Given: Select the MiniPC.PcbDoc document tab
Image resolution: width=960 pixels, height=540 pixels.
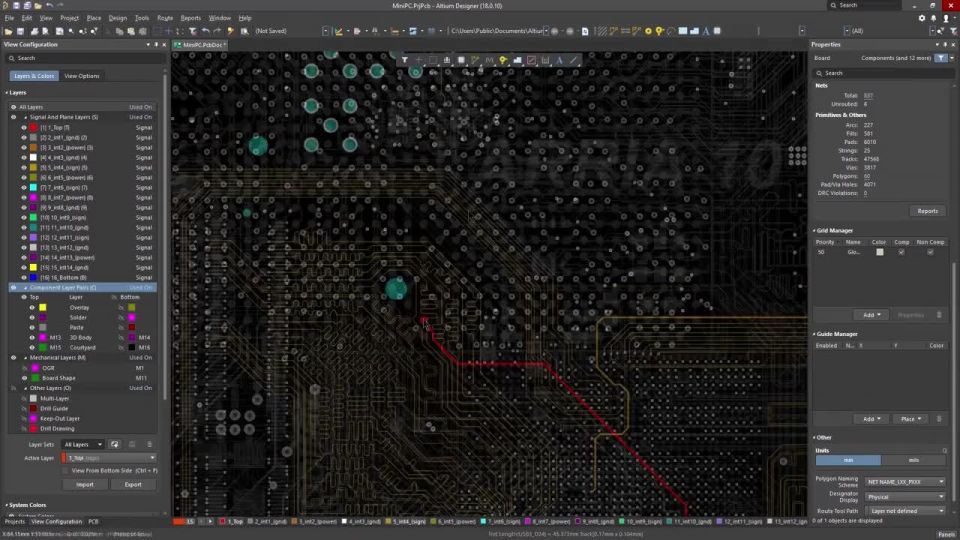Looking at the screenshot, I should (201, 45).
